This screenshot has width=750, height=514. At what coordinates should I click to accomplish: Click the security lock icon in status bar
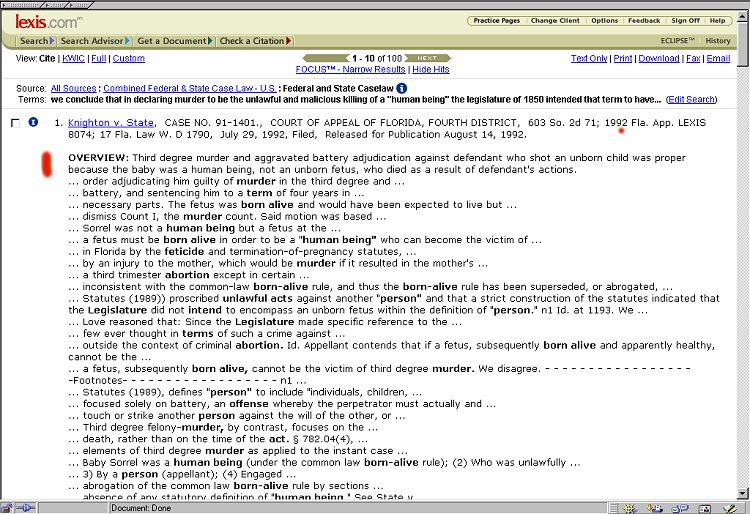click(7, 508)
